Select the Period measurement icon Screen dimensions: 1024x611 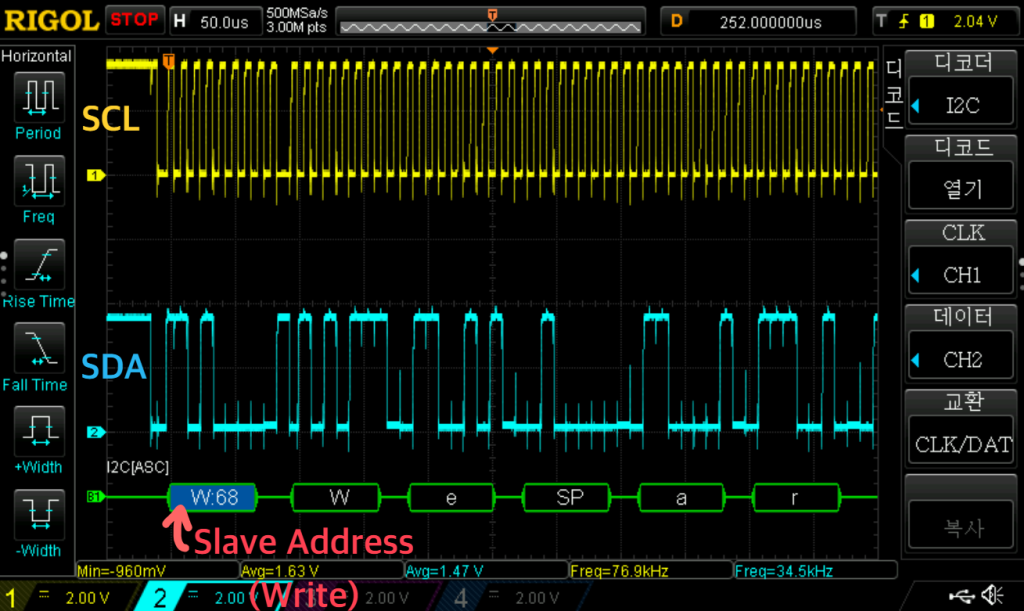[39, 98]
